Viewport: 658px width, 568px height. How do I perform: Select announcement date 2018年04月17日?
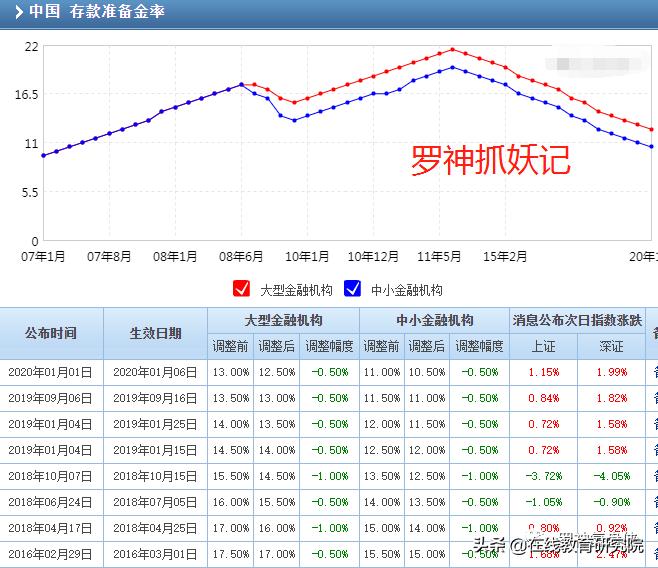pos(50,528)
